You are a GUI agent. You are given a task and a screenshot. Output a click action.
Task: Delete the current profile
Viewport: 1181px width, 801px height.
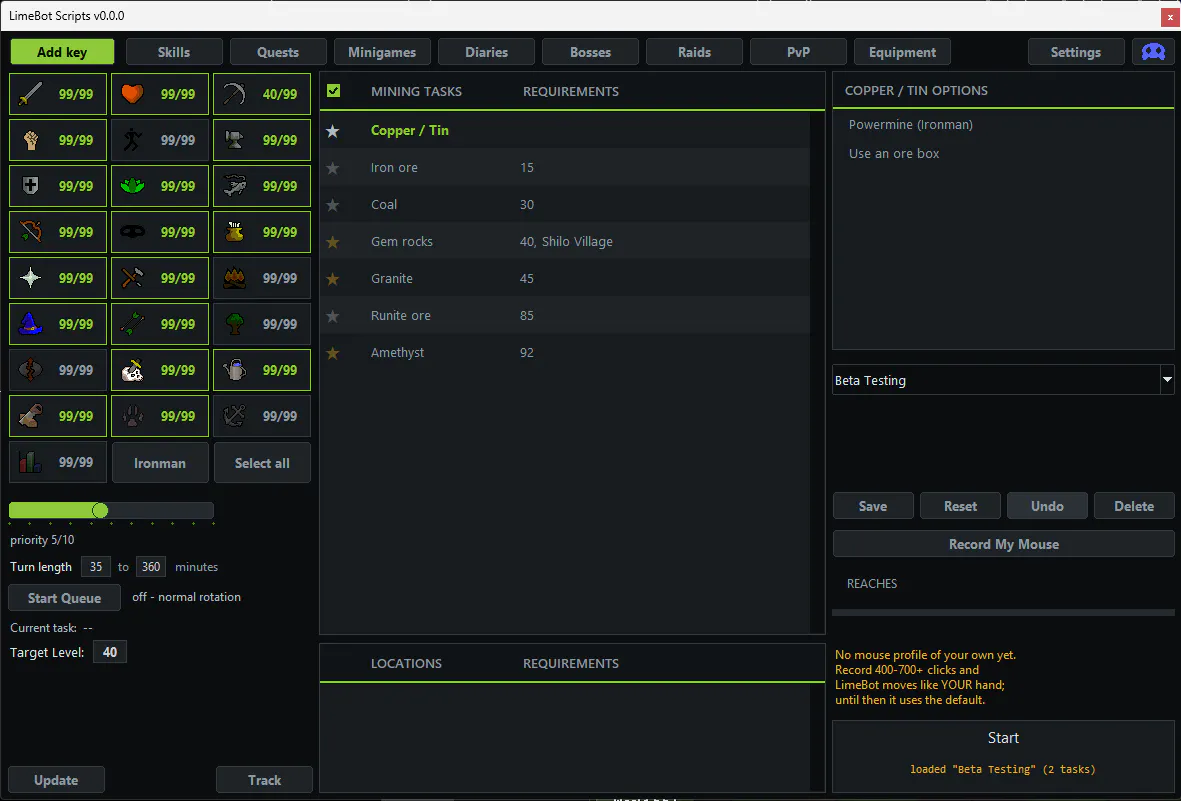pyautogui.click(x=1134, y=506)
